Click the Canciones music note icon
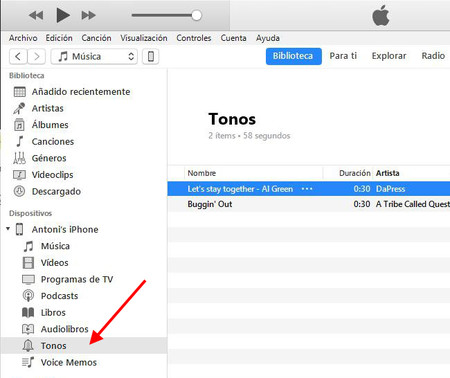The image size is (450, 378). pos(20,141)
